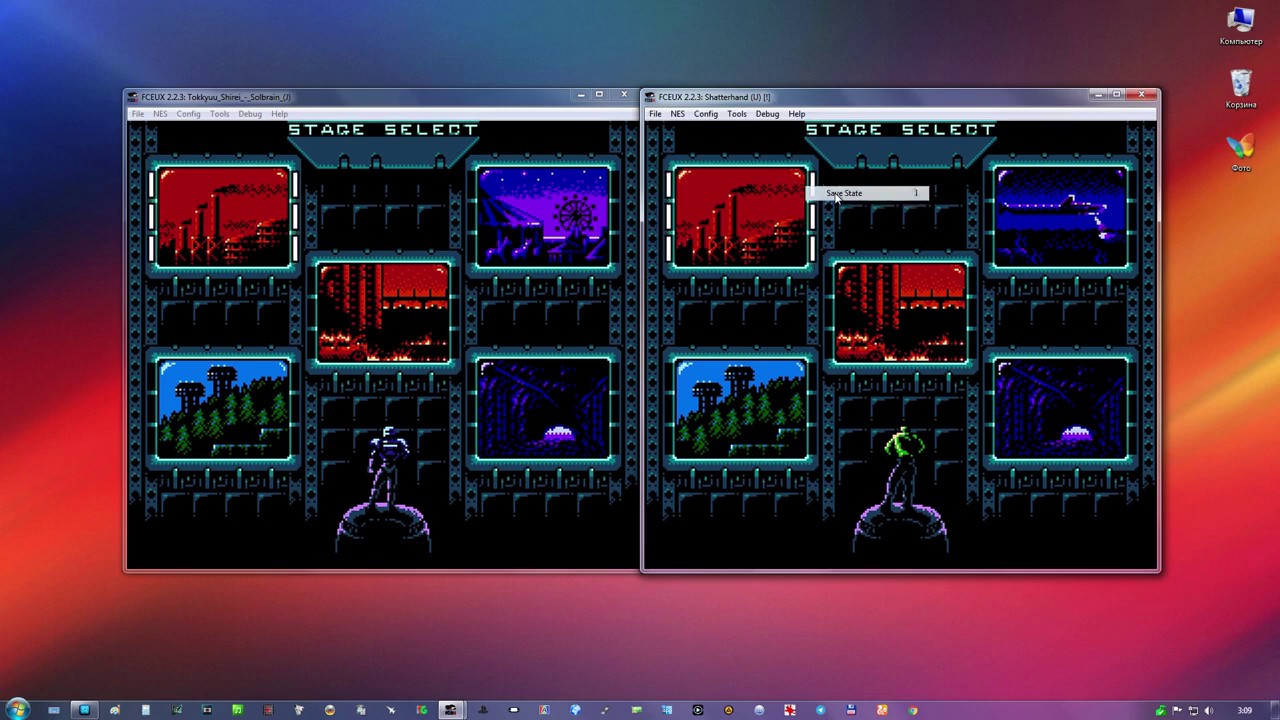Open Корзина recycle bin icon
The width and height of the screenshot is (1280, 720).
coord(1240,90)
